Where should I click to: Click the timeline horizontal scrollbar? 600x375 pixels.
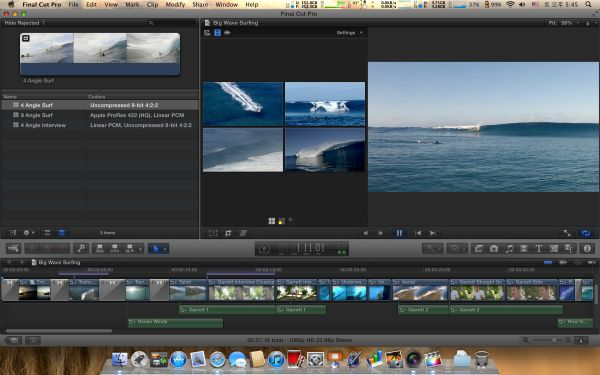(59, 331)
